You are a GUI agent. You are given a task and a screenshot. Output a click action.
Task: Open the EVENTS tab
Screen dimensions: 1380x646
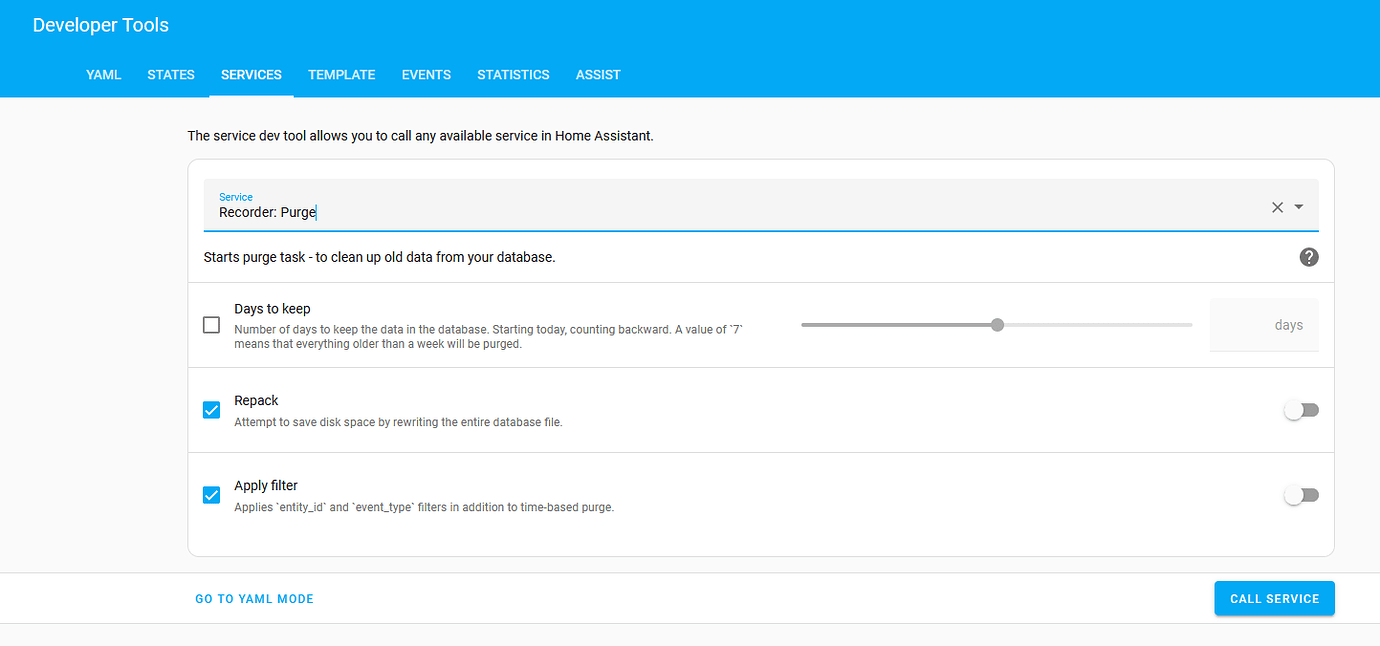click(x=426, y=74)
